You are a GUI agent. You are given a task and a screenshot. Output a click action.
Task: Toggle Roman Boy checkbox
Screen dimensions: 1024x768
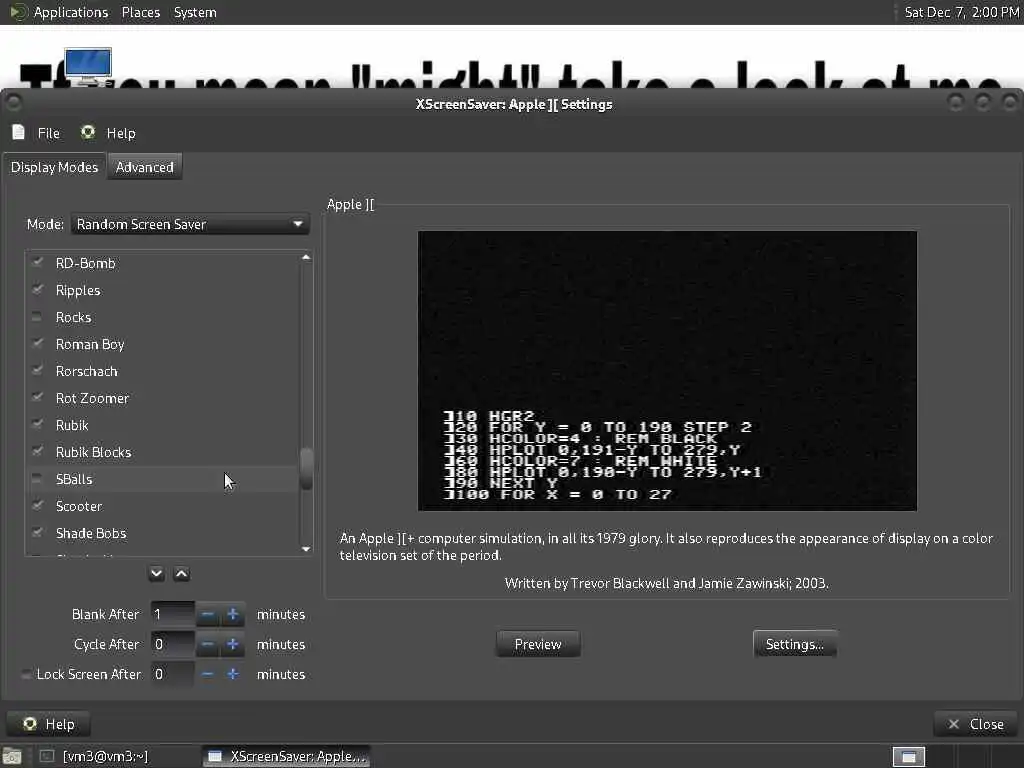(38, 344)
